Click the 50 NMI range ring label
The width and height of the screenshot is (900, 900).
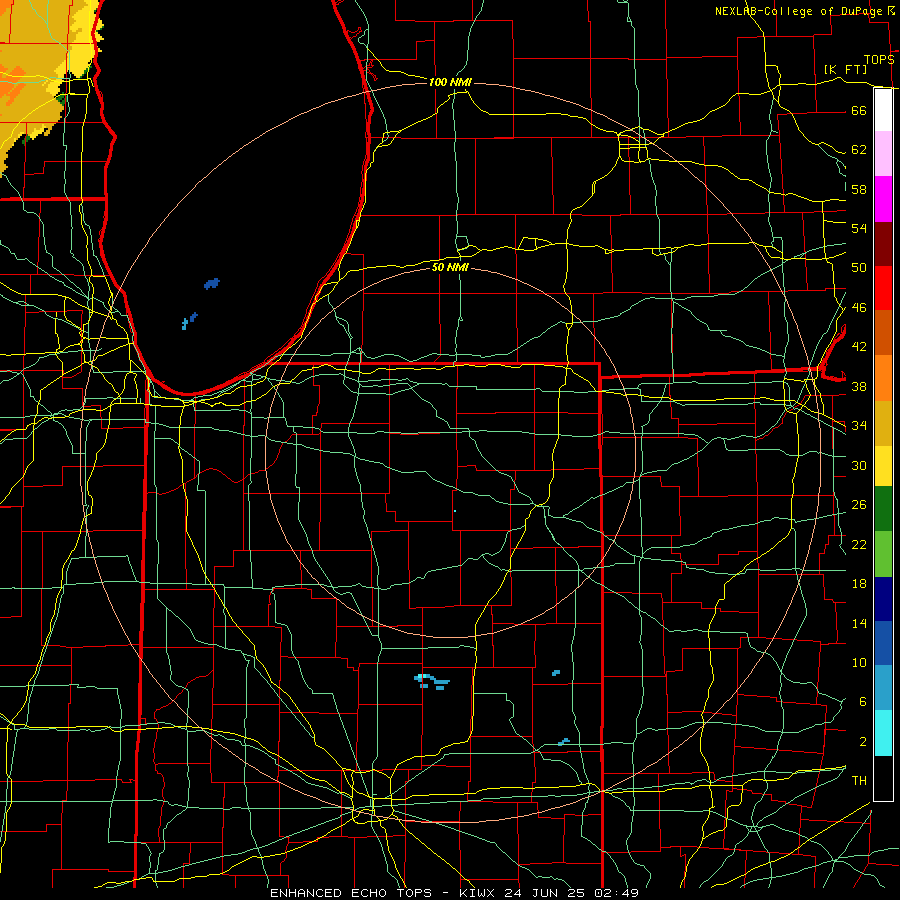tap(450, 267)
